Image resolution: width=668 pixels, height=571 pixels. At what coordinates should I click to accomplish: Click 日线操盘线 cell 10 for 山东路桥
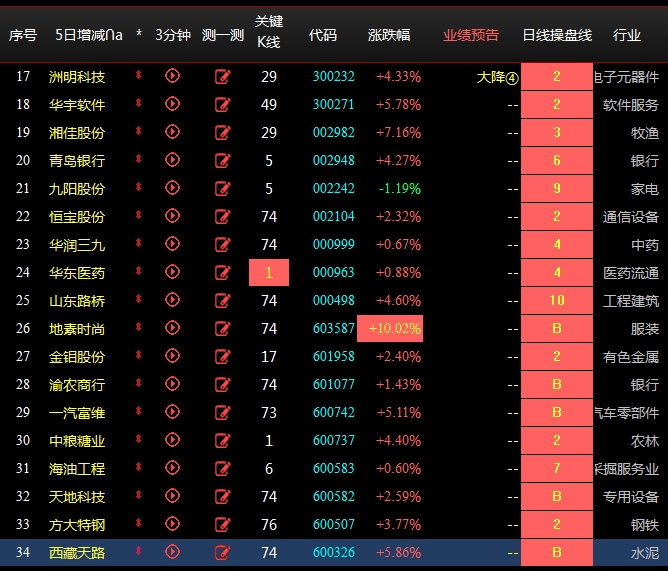(557, 300)
